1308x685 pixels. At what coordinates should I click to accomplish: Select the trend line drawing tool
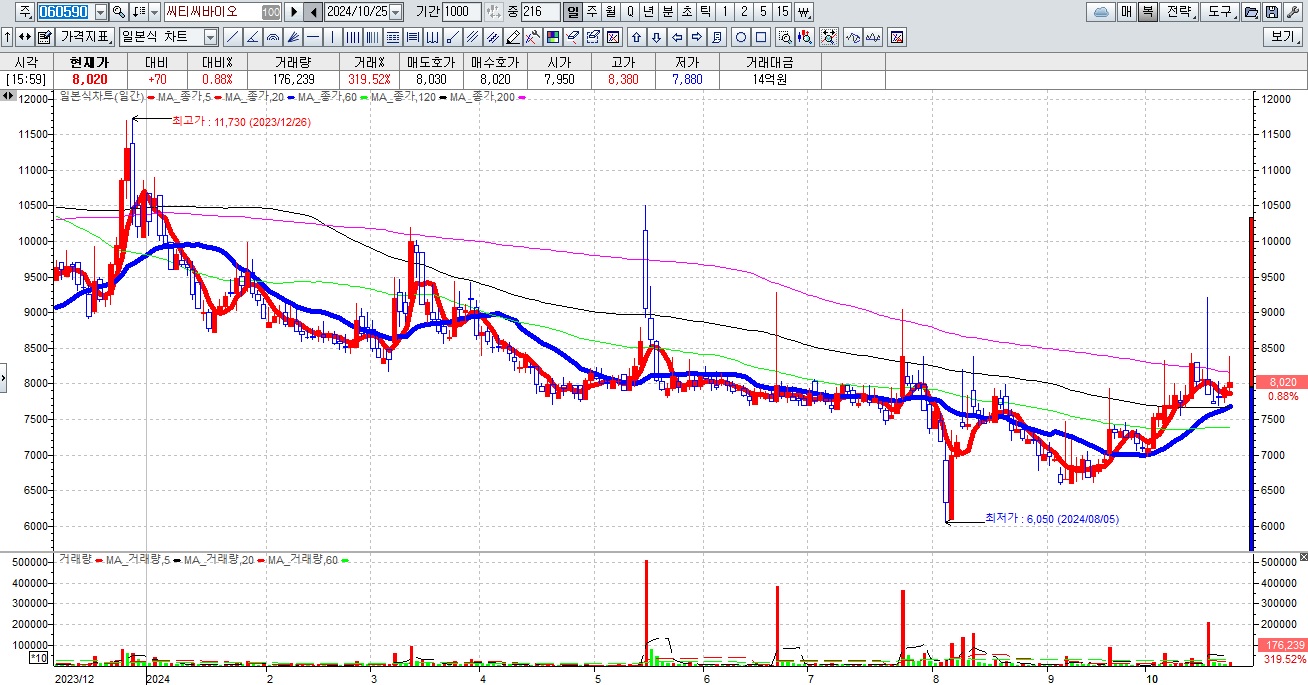(x=232, y=37)
